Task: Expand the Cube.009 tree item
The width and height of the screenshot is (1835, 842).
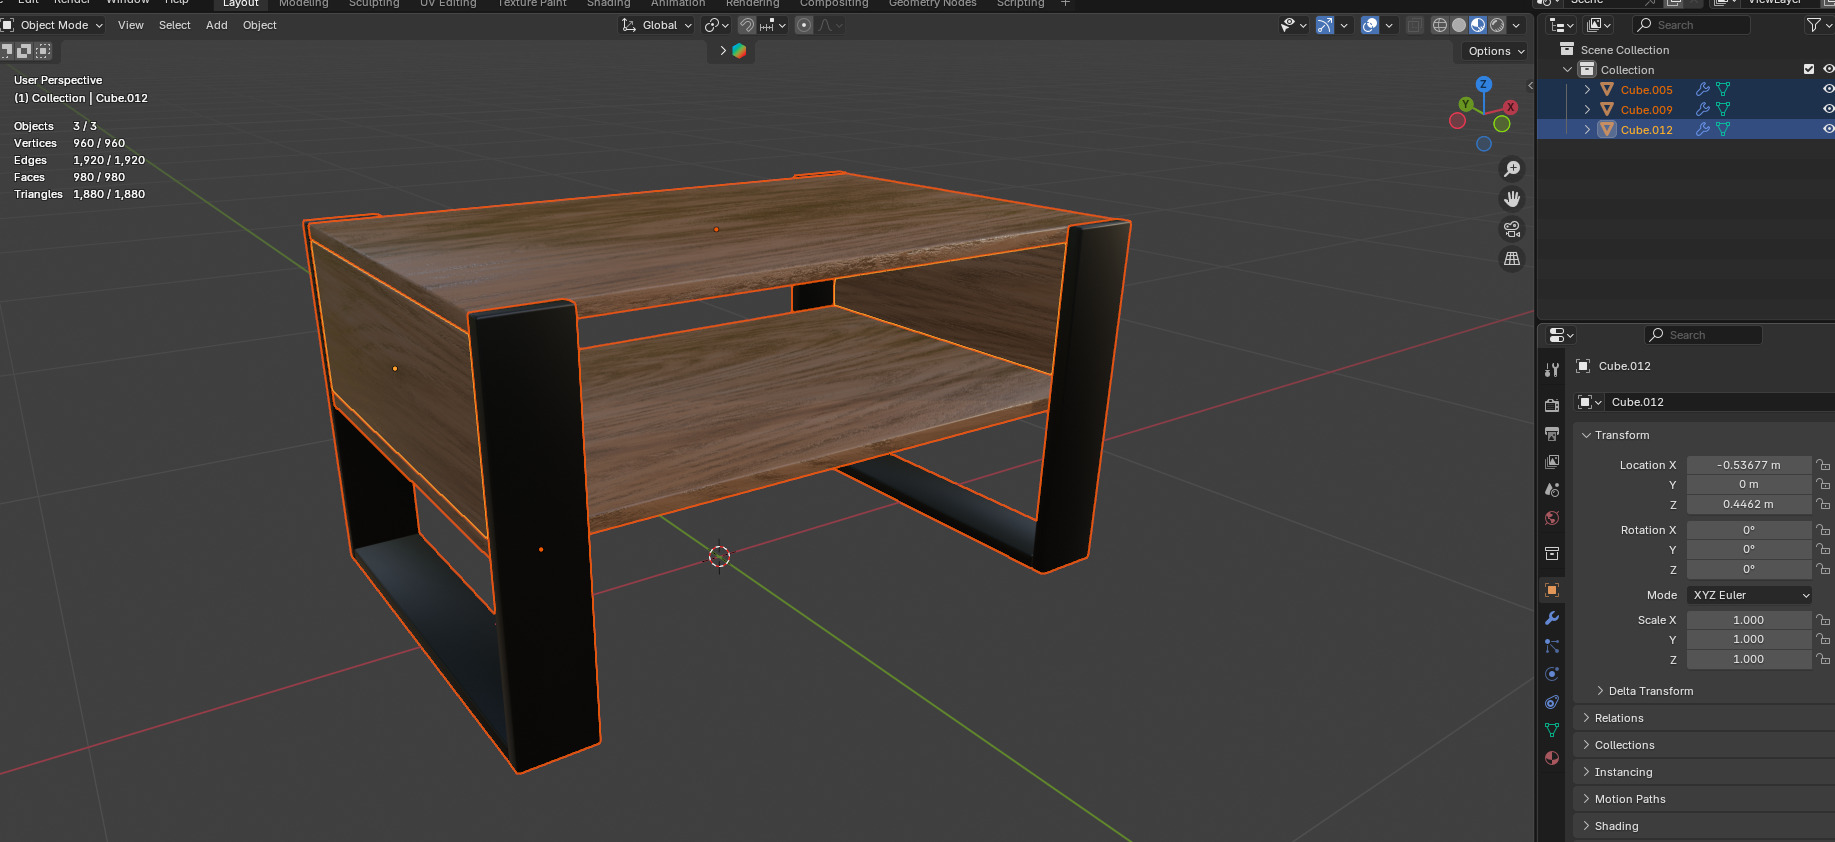Action: pyautogui.click(x=1587, y=109)
